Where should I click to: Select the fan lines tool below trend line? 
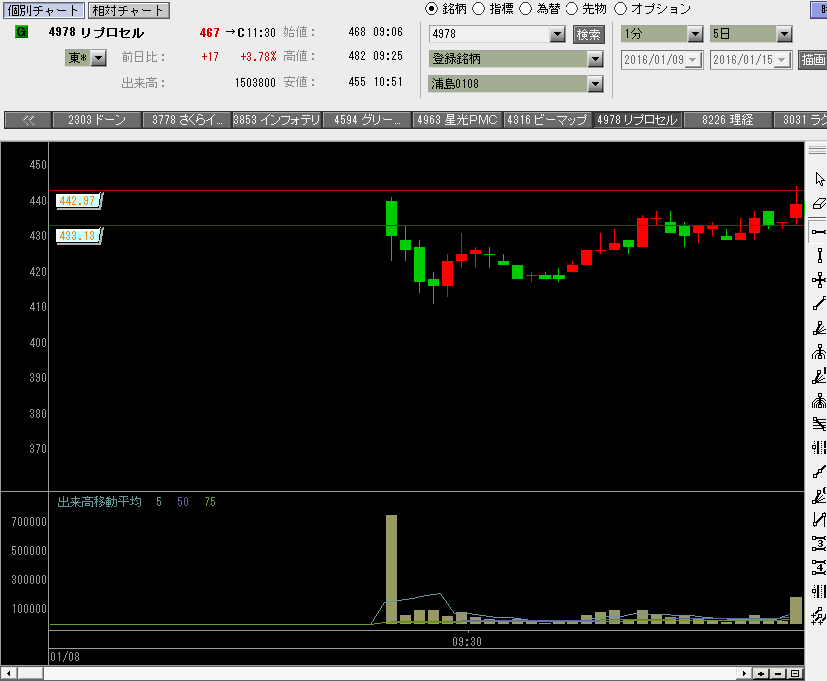coord(819,328)
